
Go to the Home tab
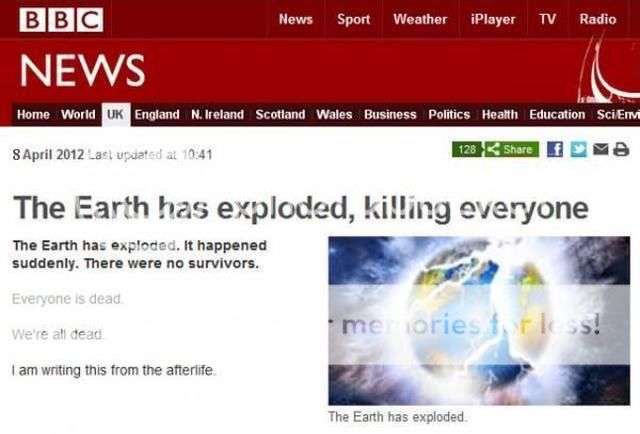[x=33, y=114]
